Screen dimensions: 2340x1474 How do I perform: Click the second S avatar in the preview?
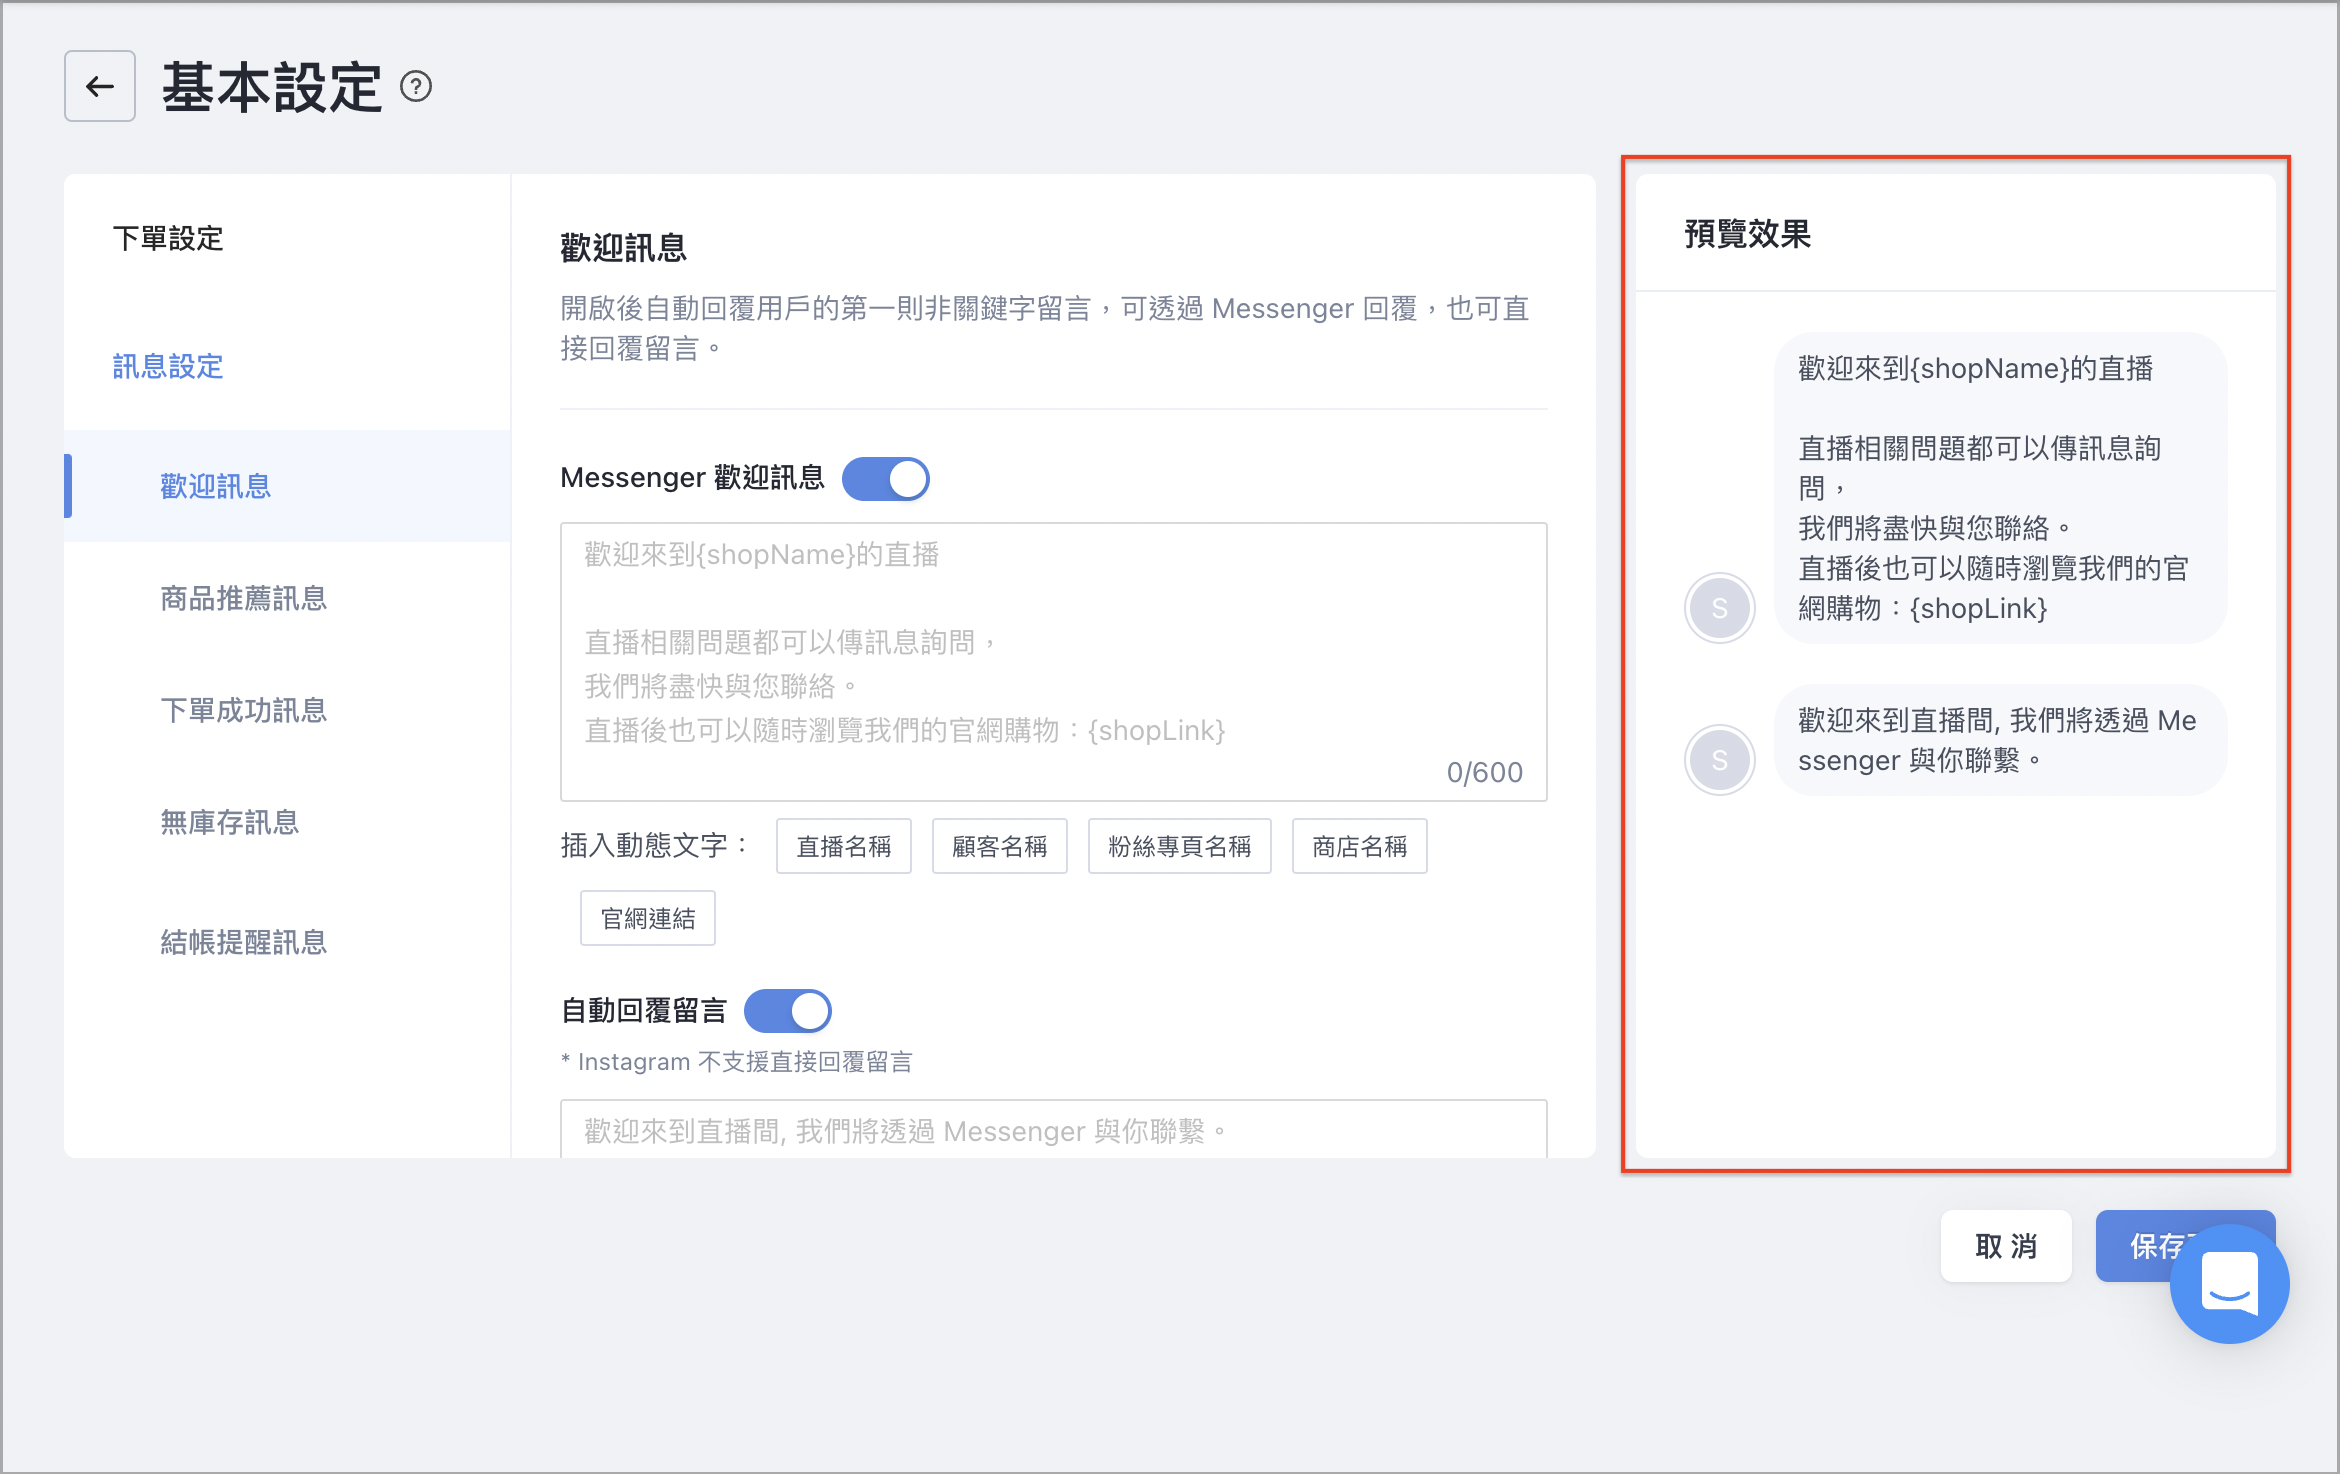(x=1719, y=760)
